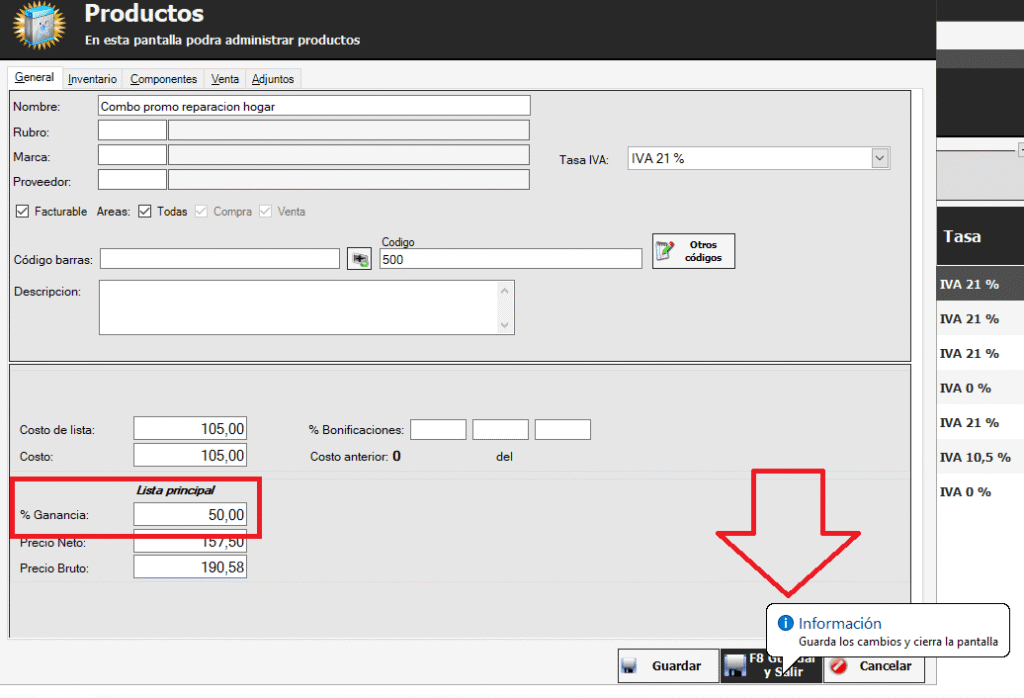Click the Otros códigos notepad icon
Viewport: 1024px width, 698px height.
665,252
